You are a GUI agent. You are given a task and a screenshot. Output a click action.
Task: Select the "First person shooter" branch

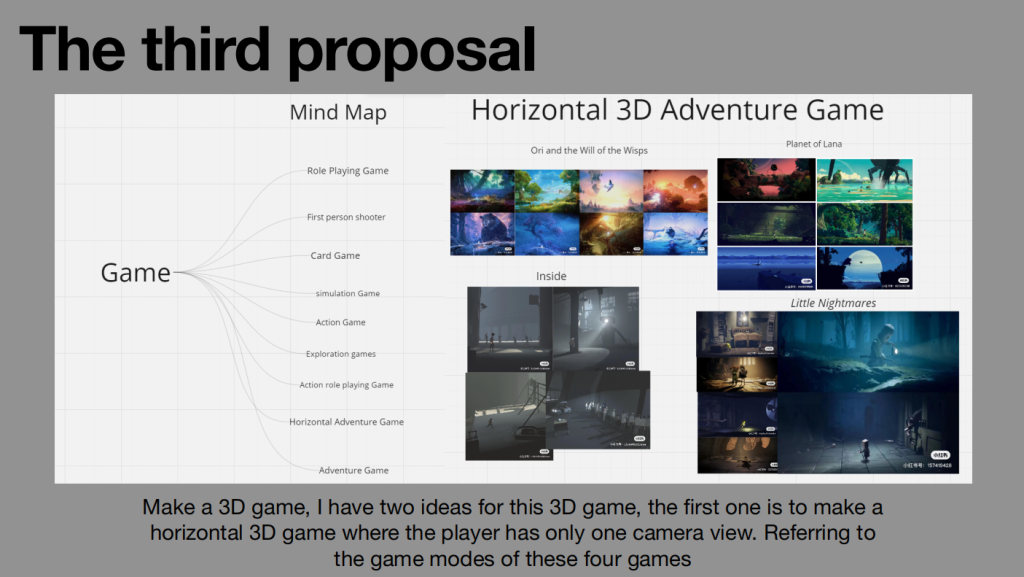tap(346, 217)
